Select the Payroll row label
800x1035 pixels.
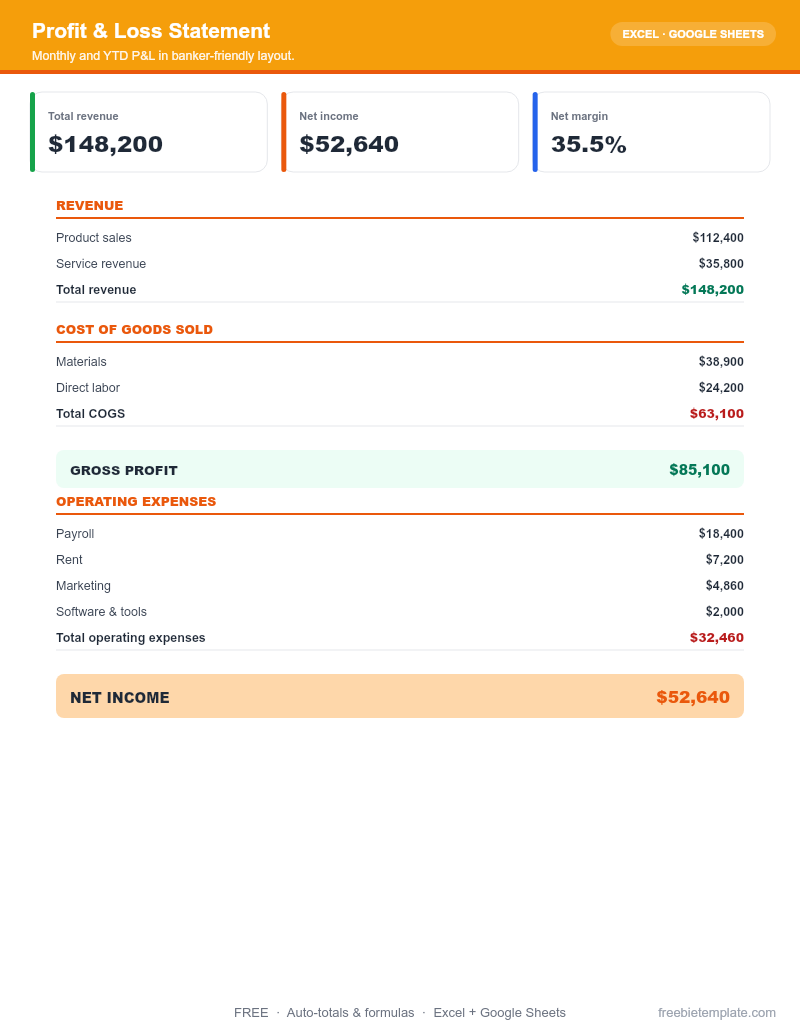[x=75, y=534]
